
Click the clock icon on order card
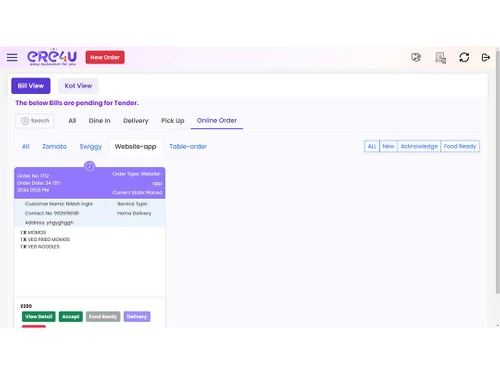point(89,166)
